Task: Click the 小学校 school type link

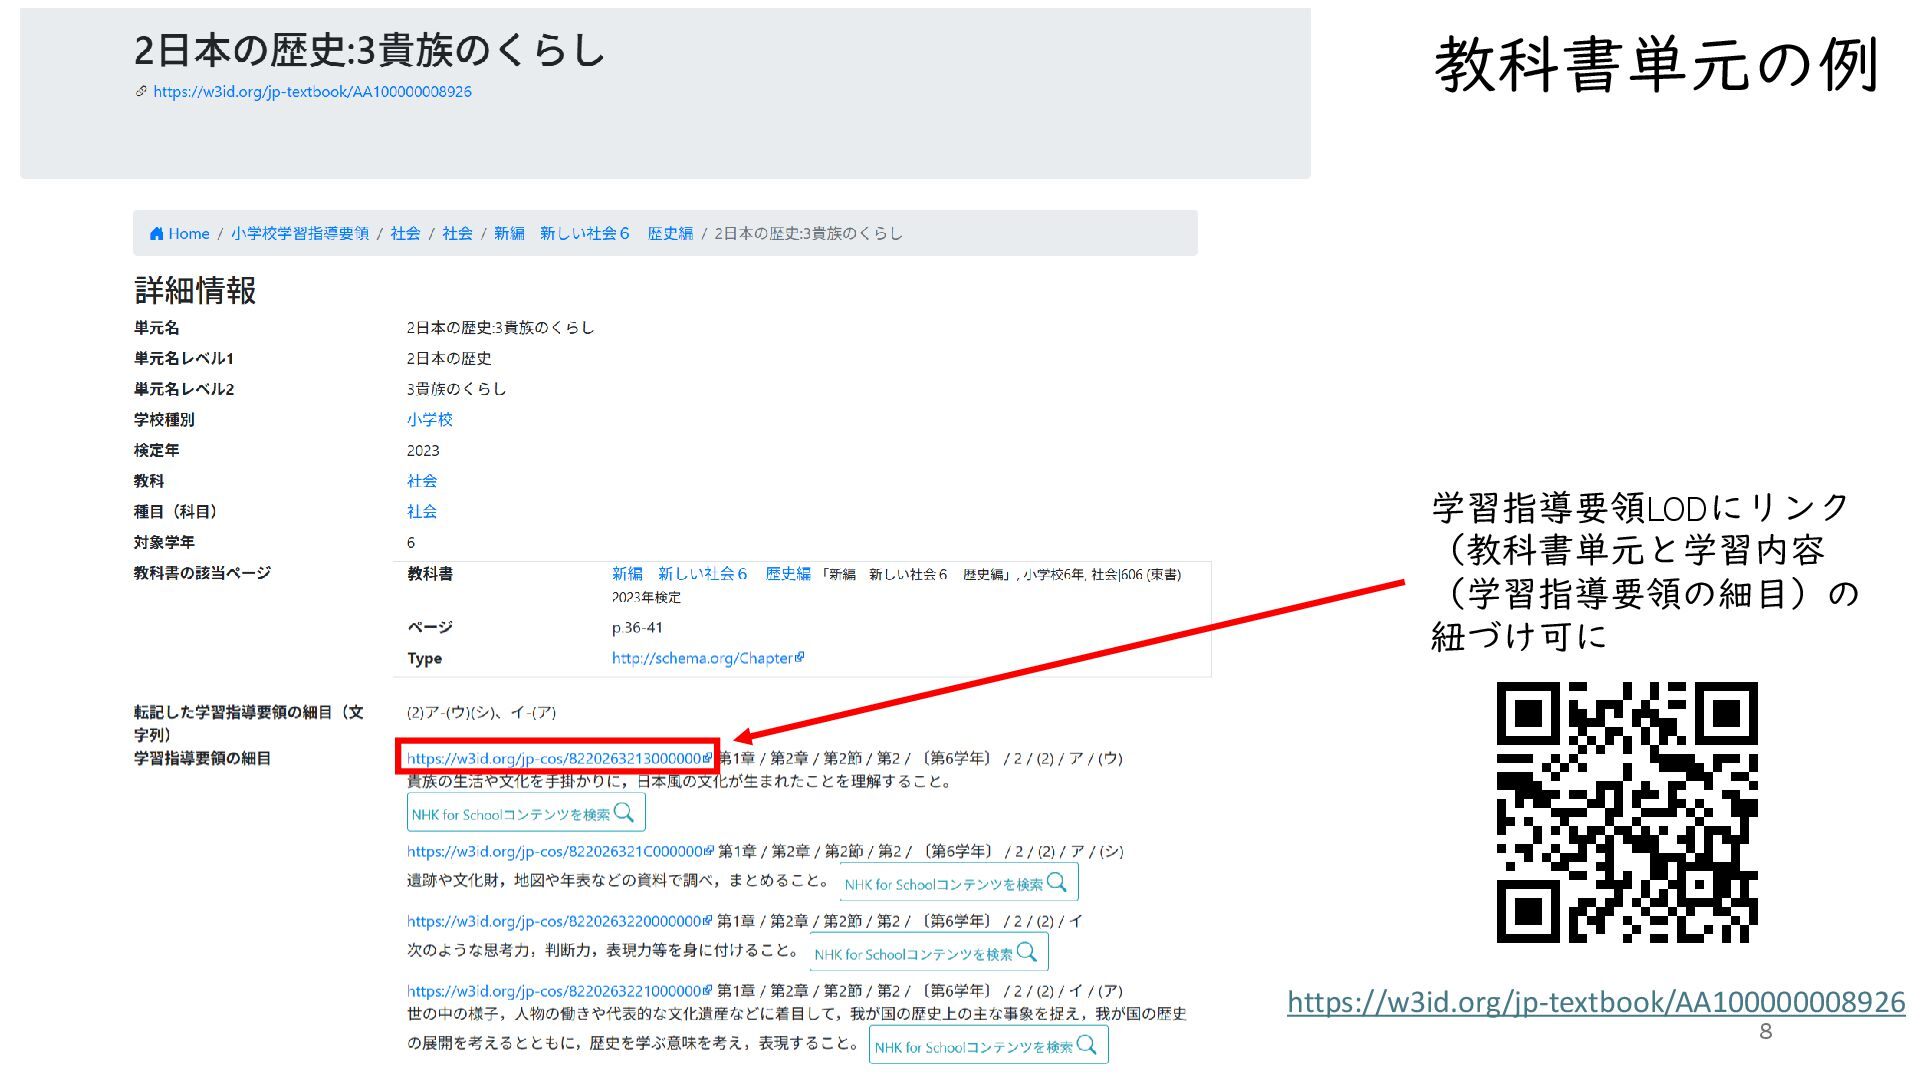Action: click(x=429, y=420)
